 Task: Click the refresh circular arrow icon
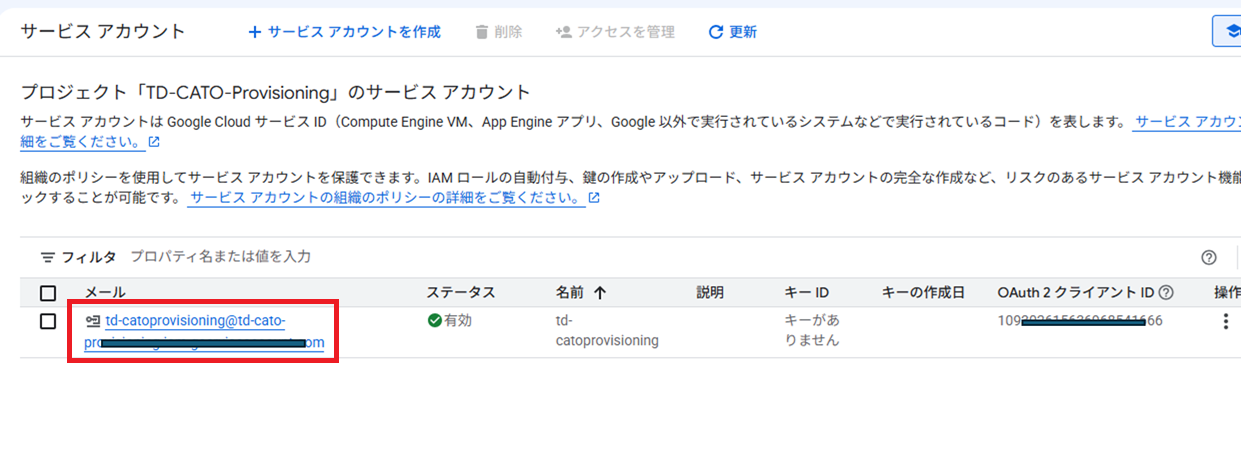pyautogui.click(x=715, y=32)
